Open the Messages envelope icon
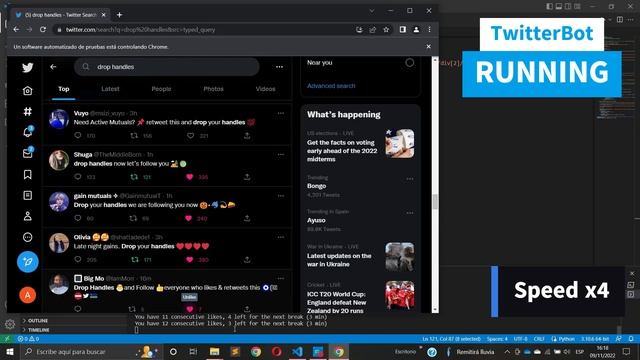The width and height of the screenshot is (640, 360). pyautogui.click(x=28, y=153)
